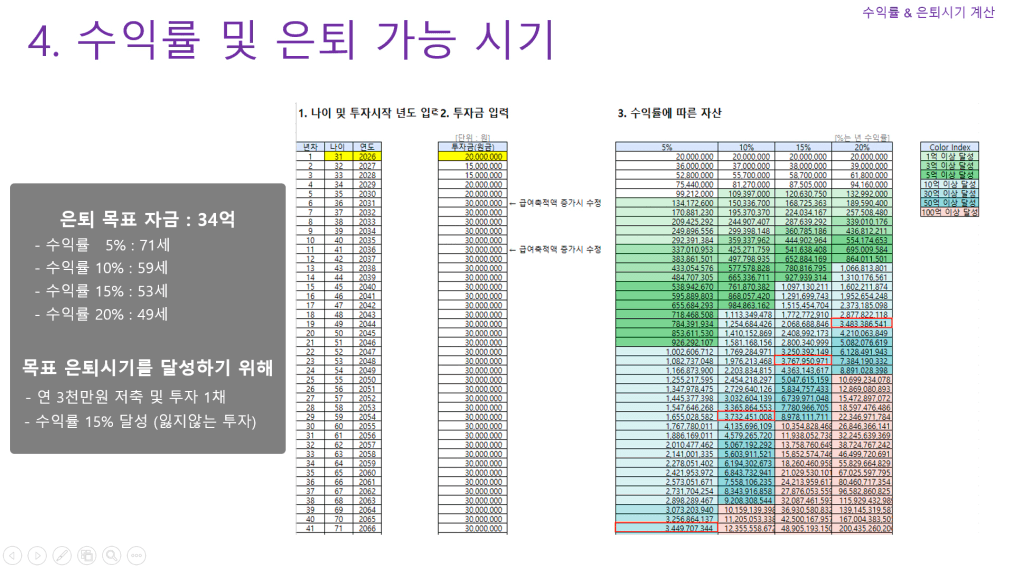
Task: Click legend entry '10억 이상 달성'
Action: (949, 184)
